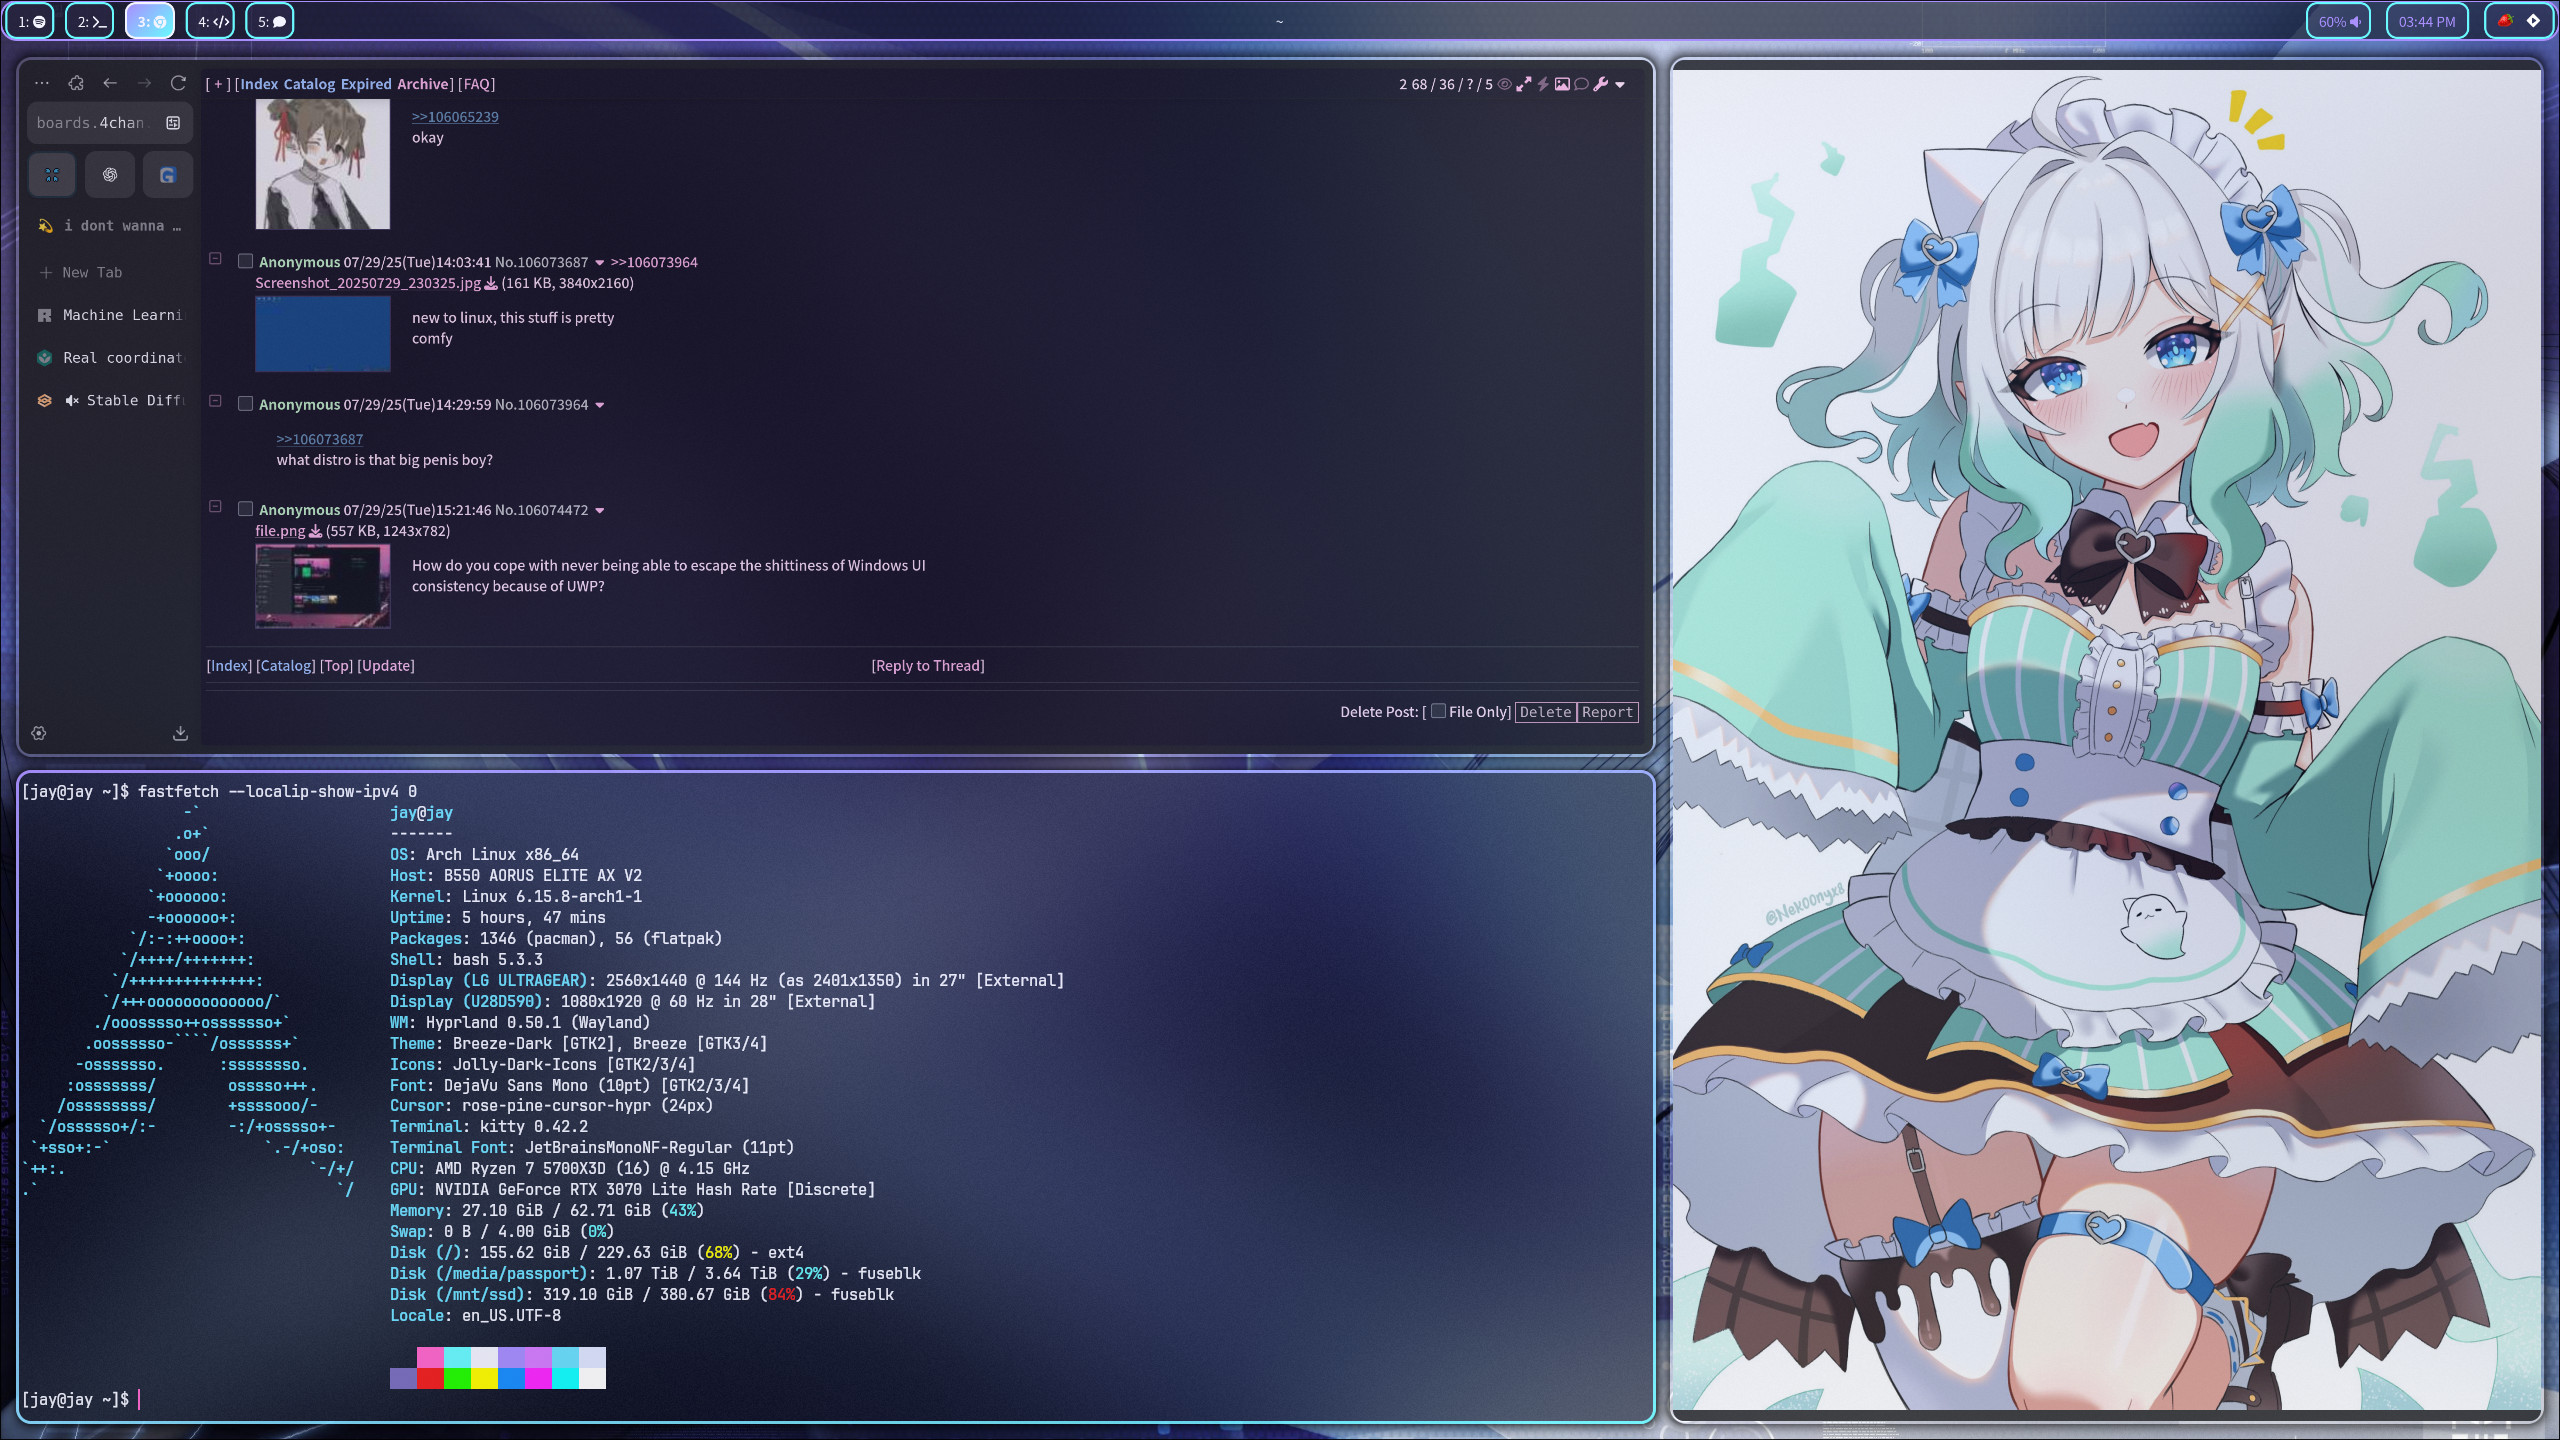2560x1440 pixels.
Task: Open the Catalog link in header
Action: [x=310, y=84]
